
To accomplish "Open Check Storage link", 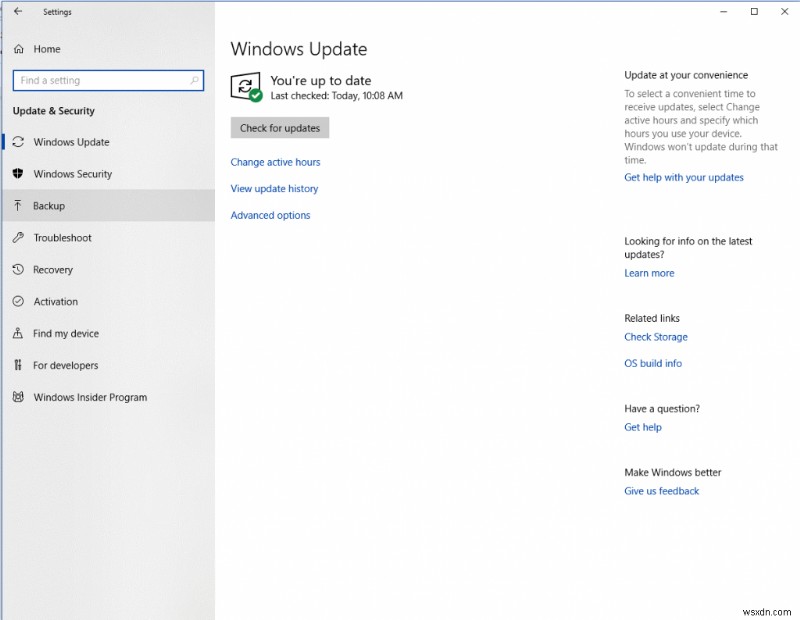I will (656, 337).
